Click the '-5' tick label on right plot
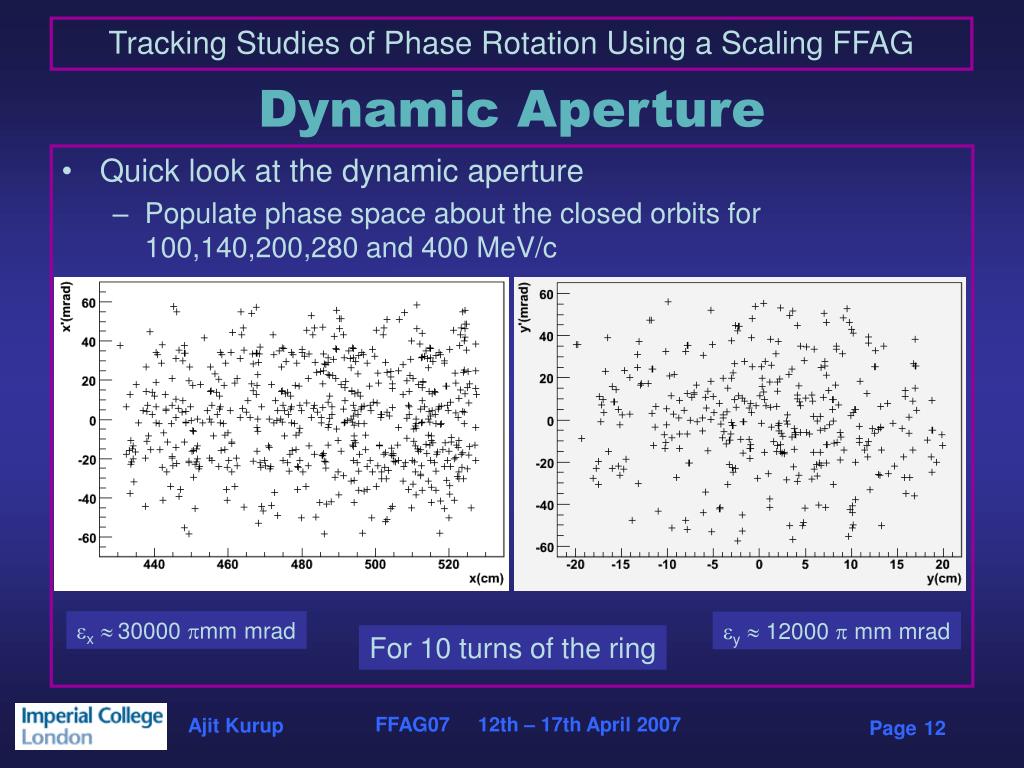This screenshot has width=1024, height=768. 712,564
